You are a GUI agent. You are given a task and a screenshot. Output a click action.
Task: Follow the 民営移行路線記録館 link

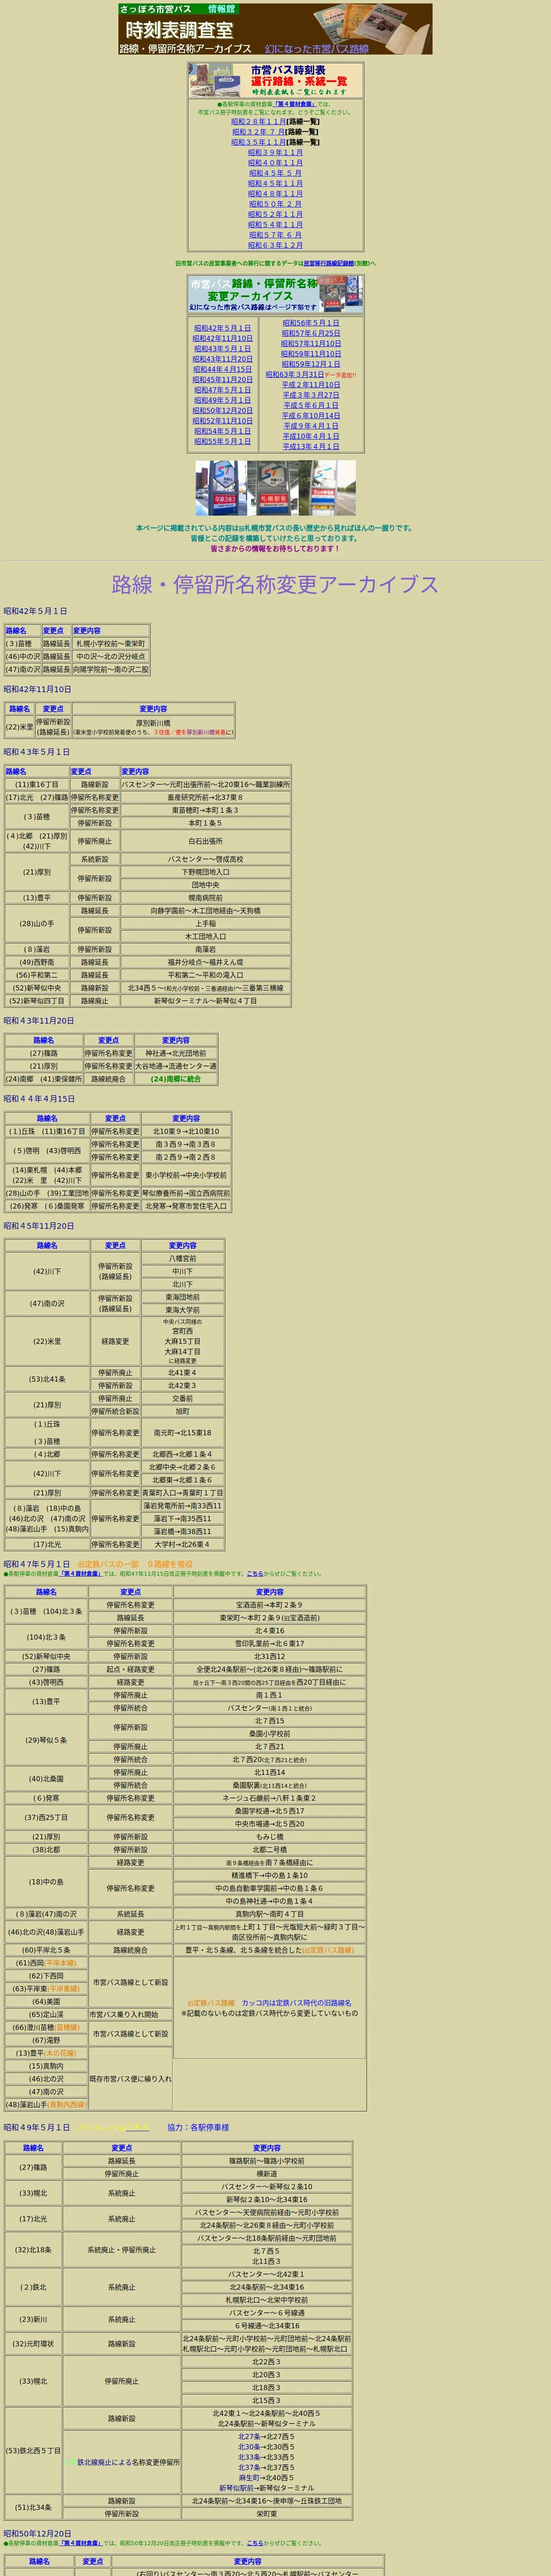pos(329,264)
